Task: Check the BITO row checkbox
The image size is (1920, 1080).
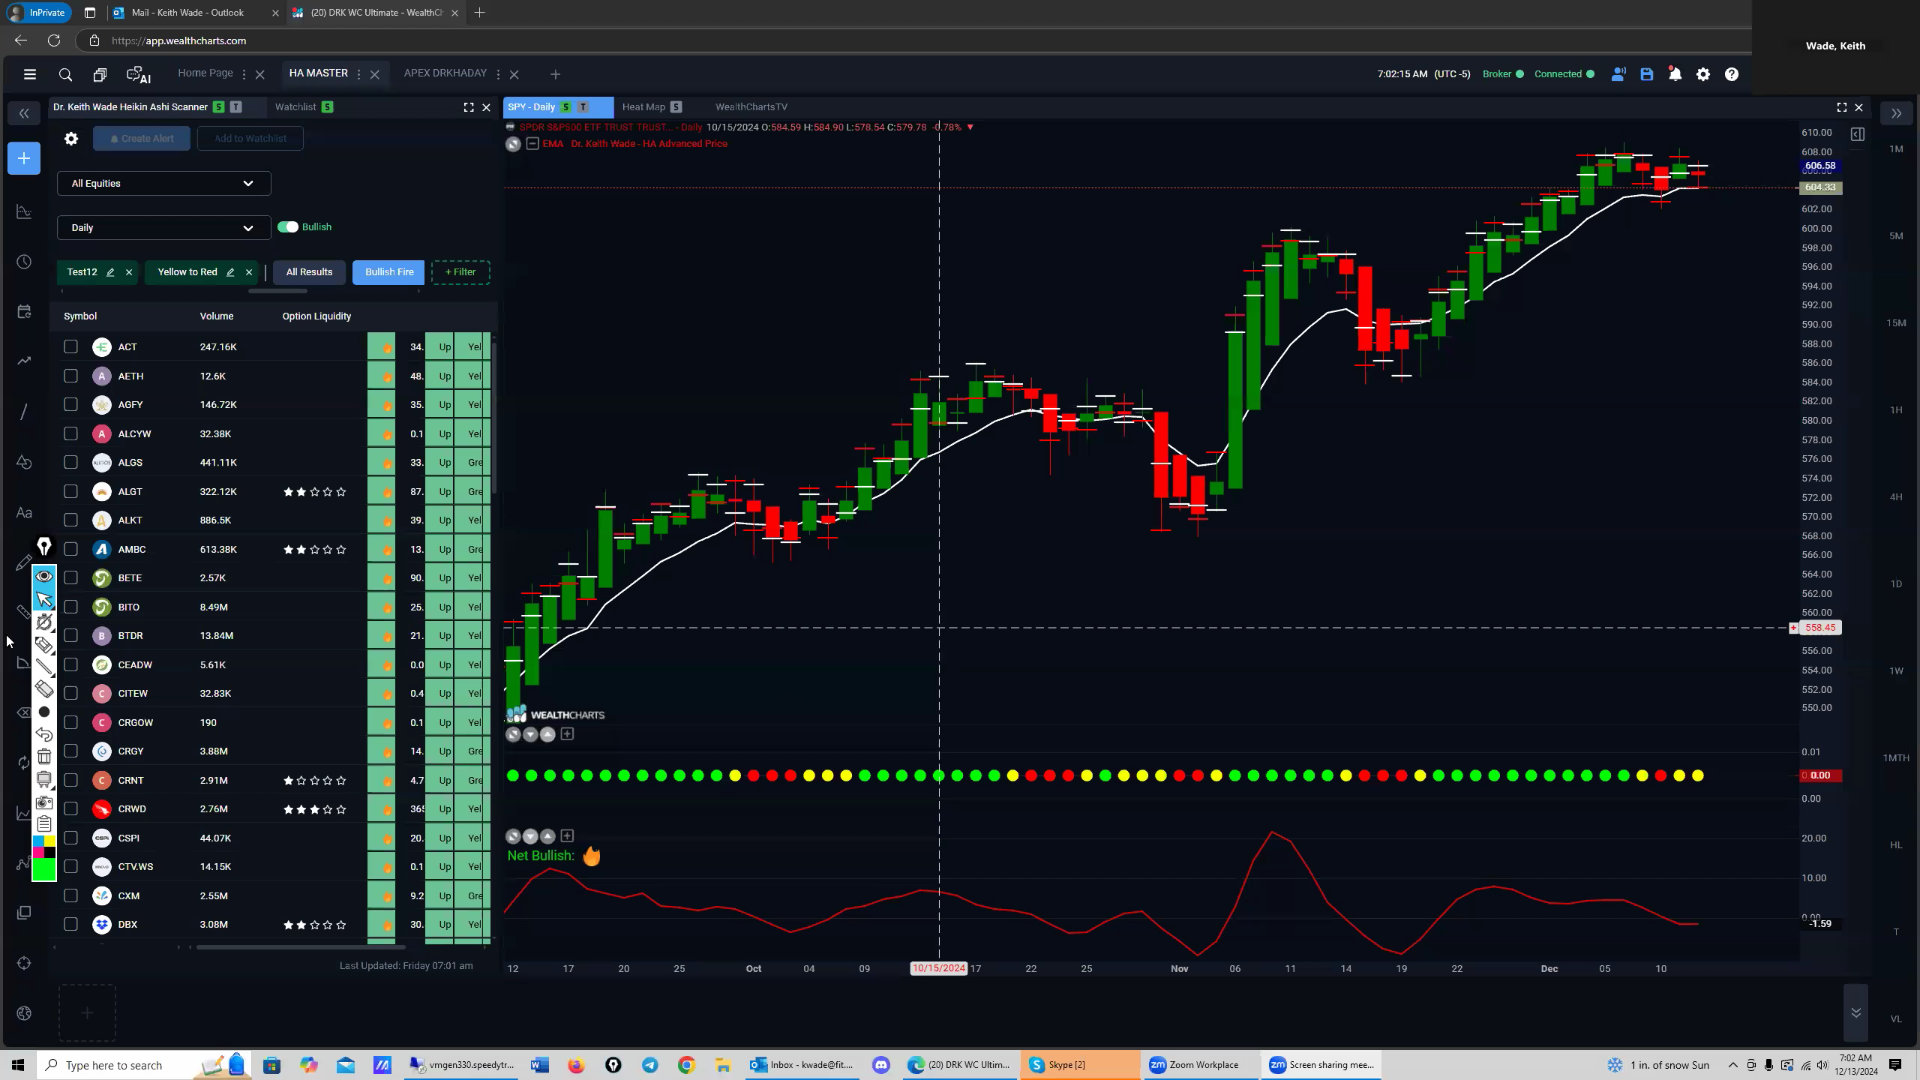Action: tap(70, 607)
